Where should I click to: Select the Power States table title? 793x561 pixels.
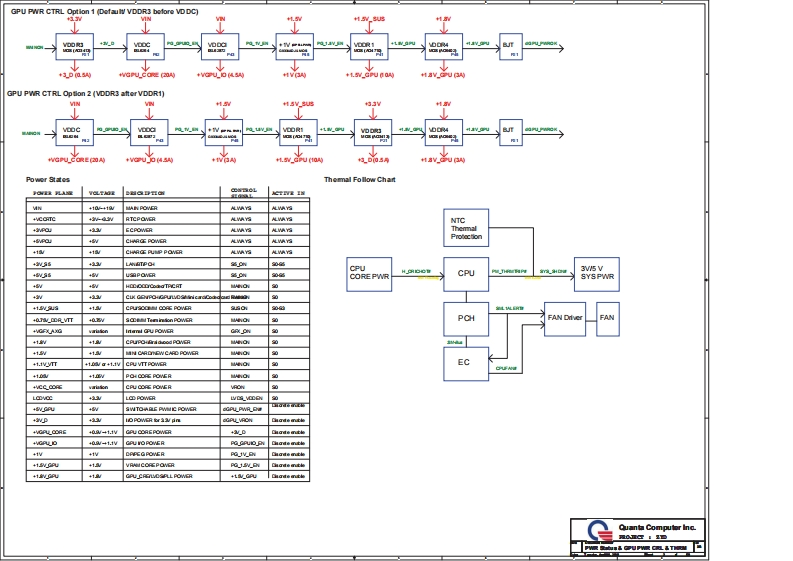coord(49,180)
